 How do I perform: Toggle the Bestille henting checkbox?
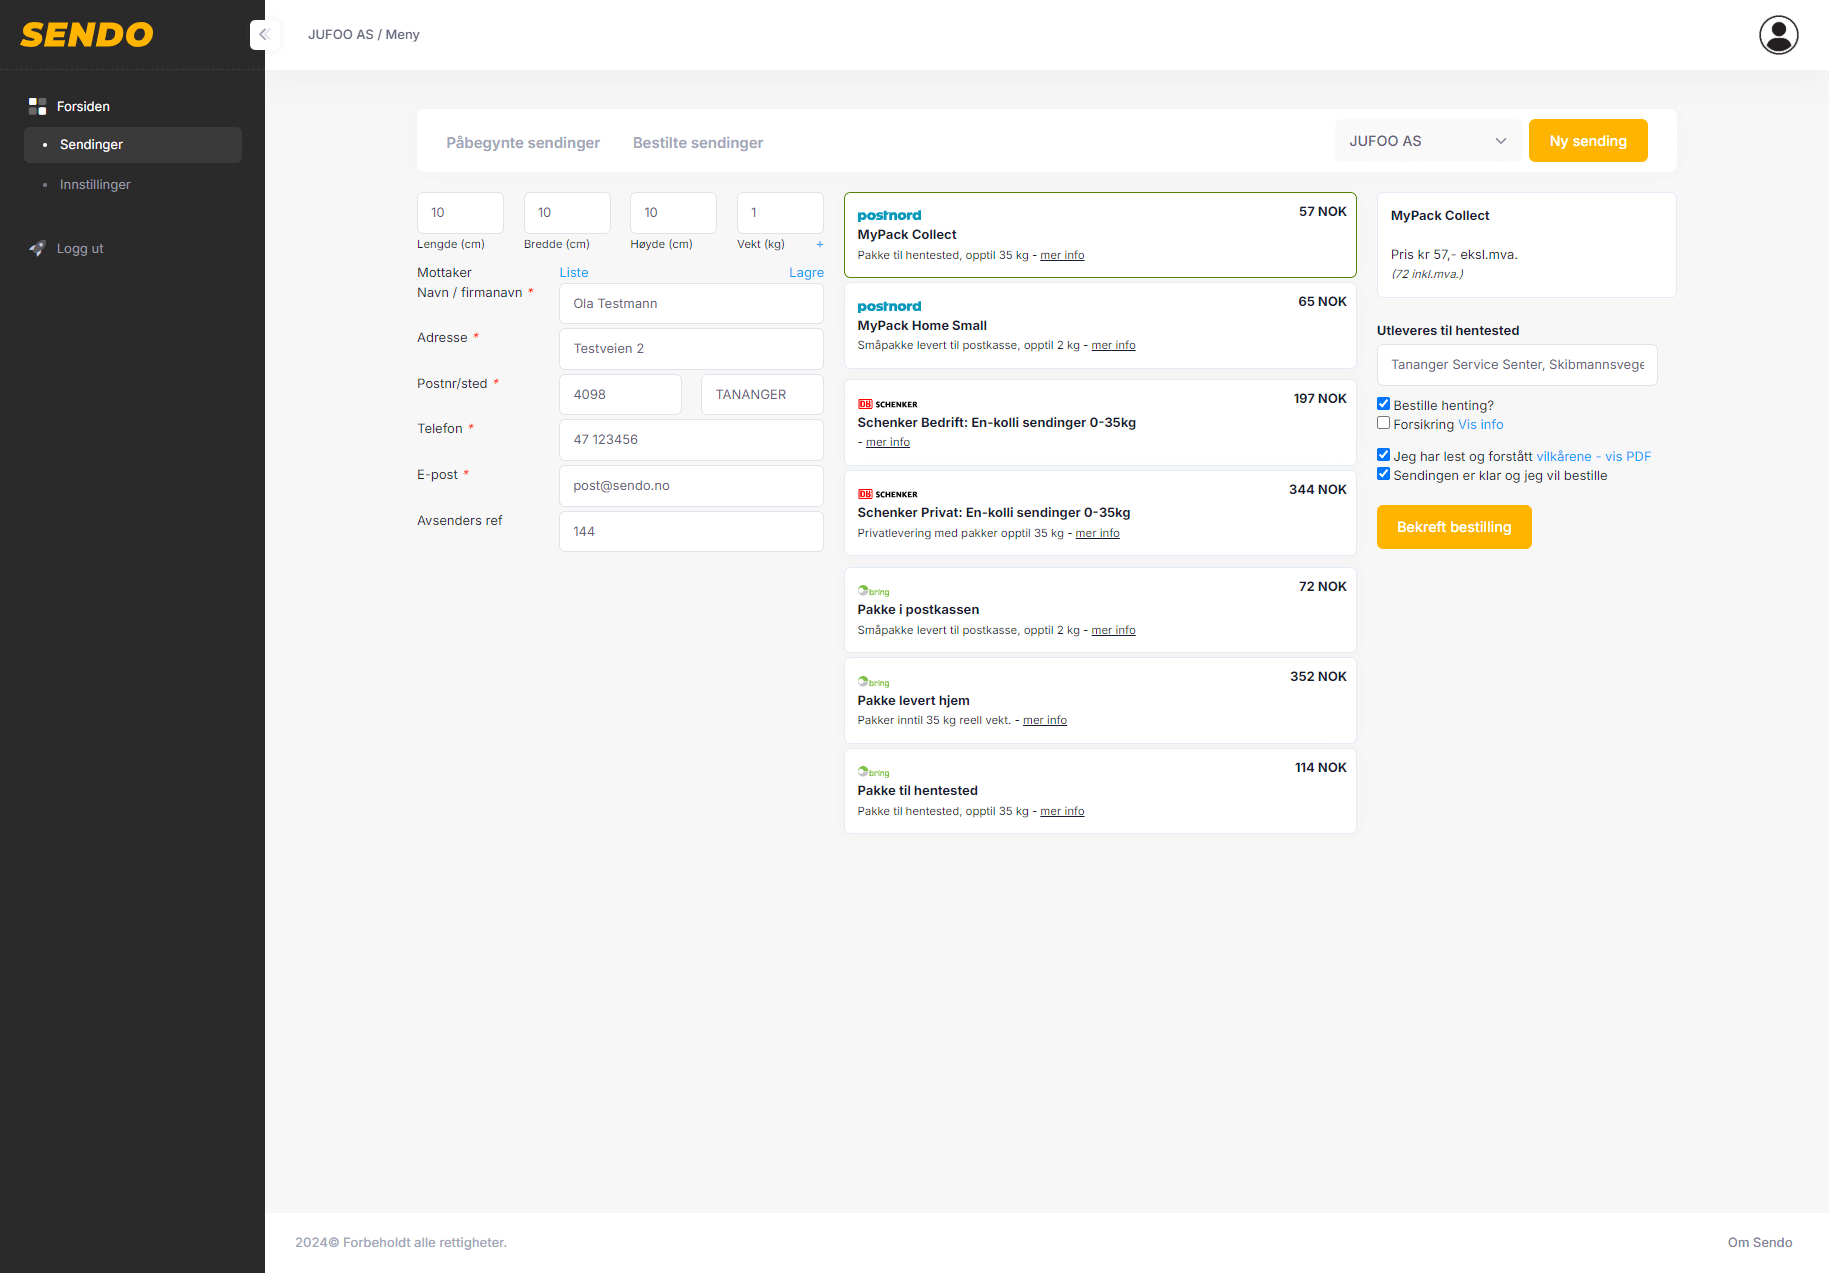1384,404
